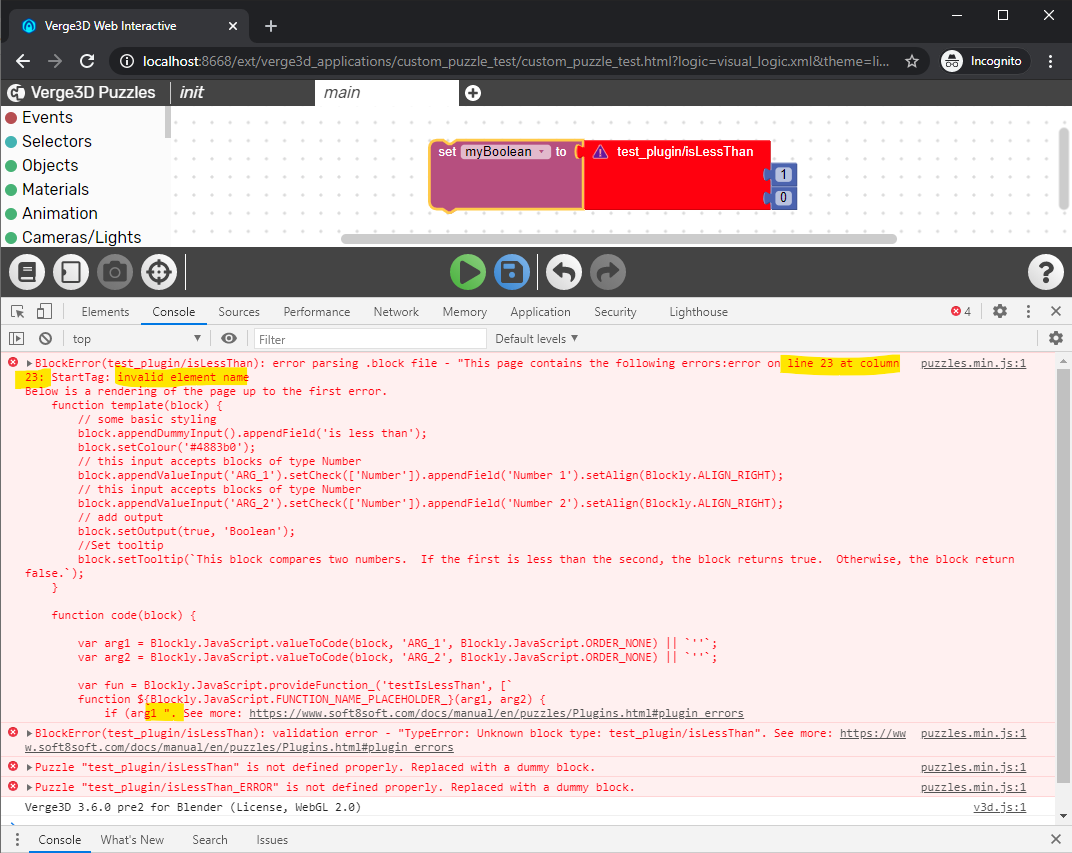Image resolution: width=1072 pixels, height=853 pixels.
Task: Open the Elements DevTools tab
Action: coord(105,312)
